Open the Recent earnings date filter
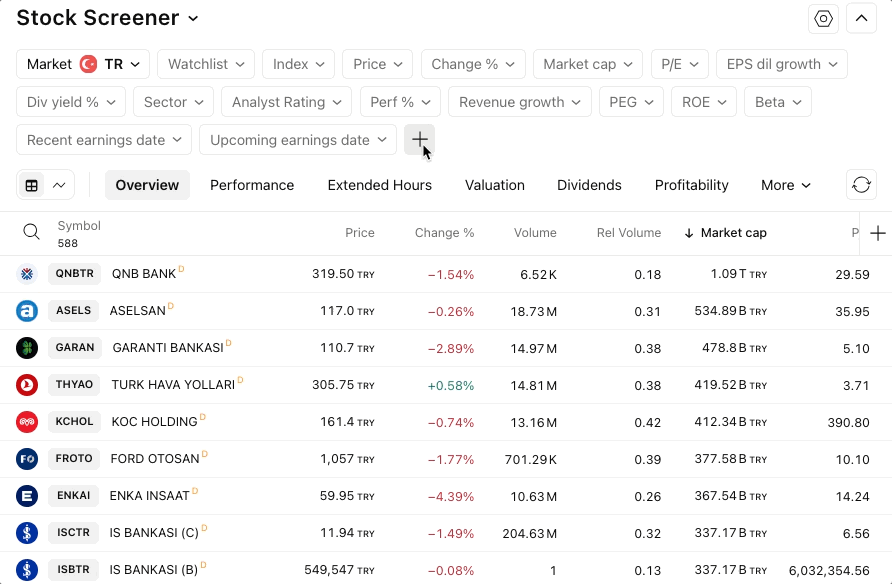Viewport: 892px width, 584px height. [x=104, y=140]
